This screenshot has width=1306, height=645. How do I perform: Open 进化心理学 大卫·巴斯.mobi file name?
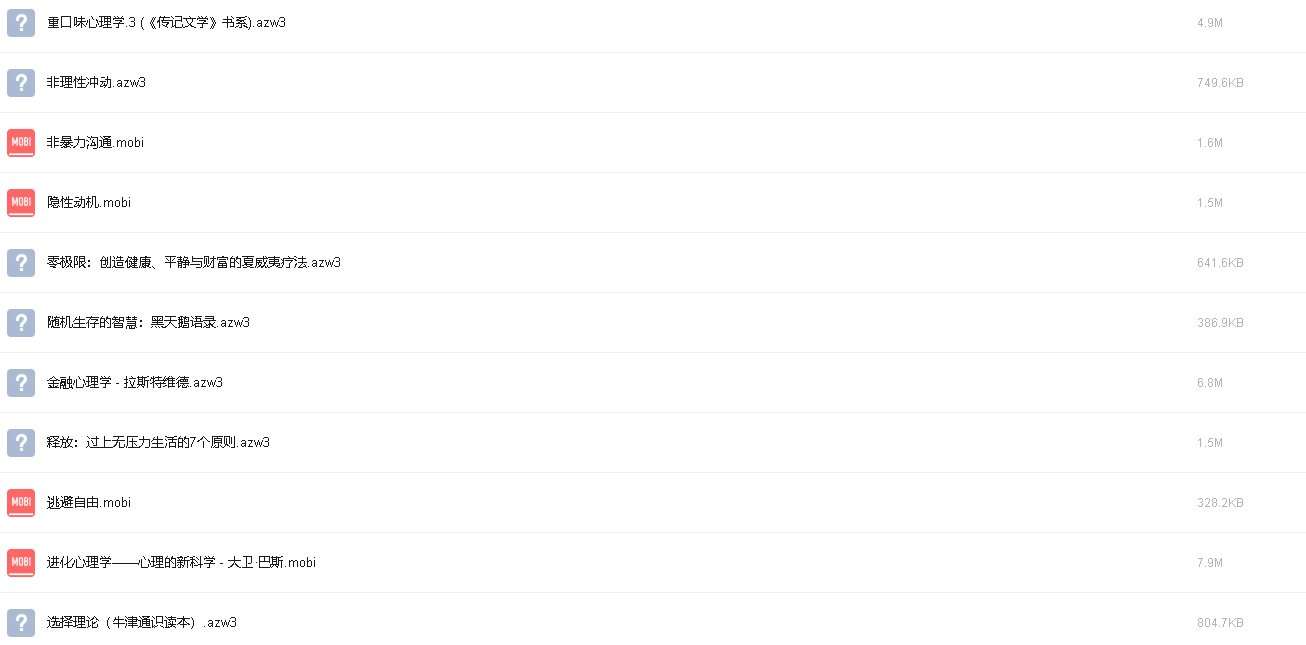[181, 562]
